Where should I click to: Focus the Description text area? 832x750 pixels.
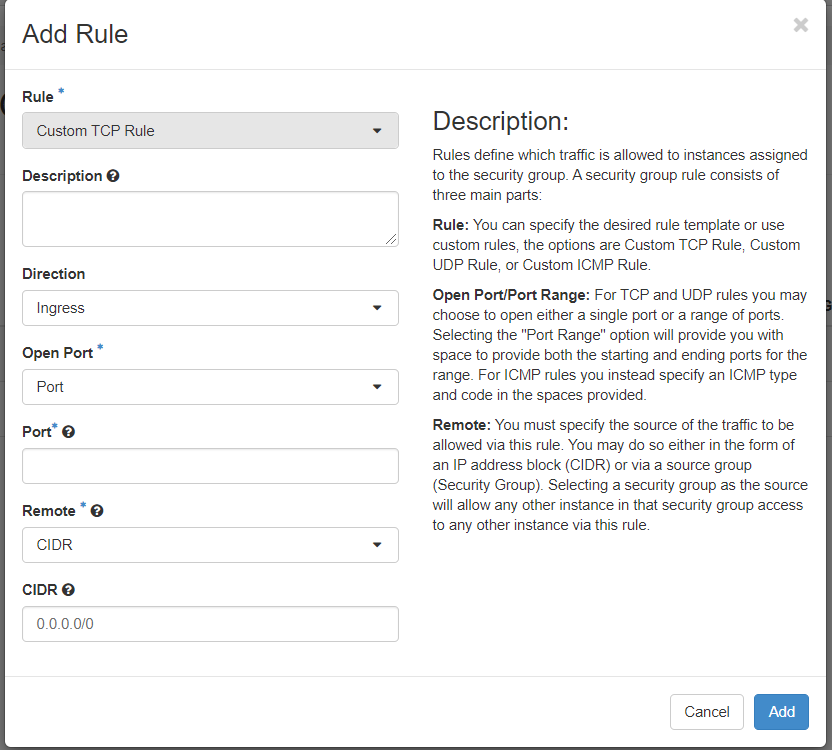210,219
